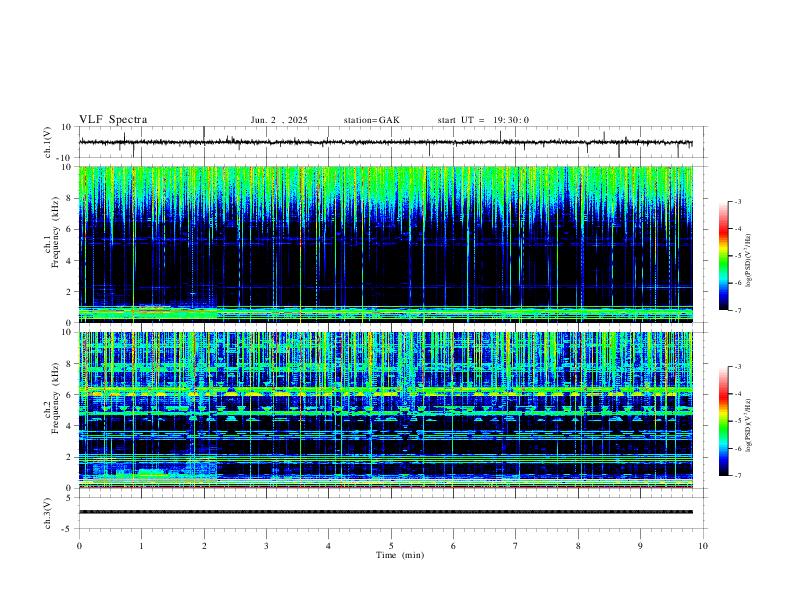The image size is (792, 612).
Task: Click the ch.2 spectrogram color scale bar
Action: (x=724, y=421)
